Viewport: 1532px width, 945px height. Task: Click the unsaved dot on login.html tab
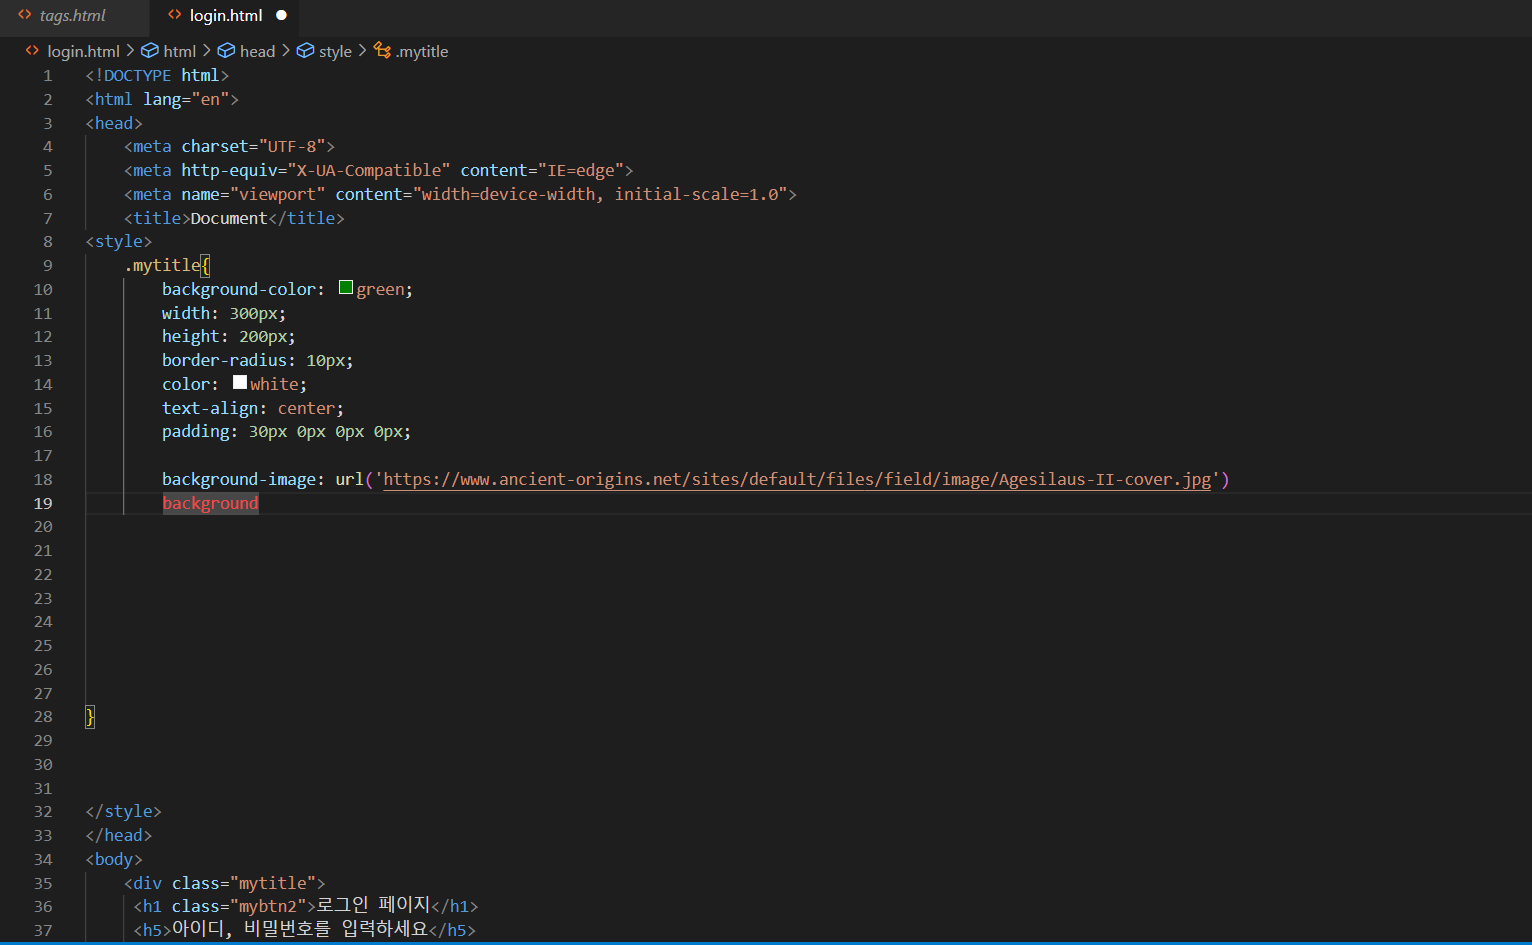(281, 16)
